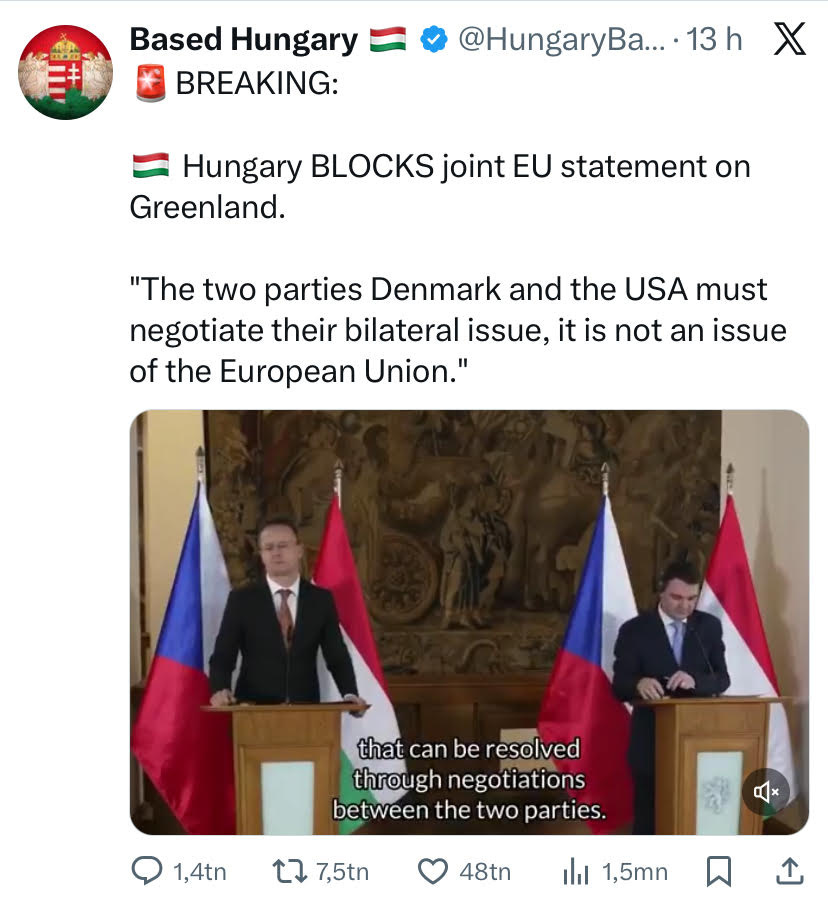View analytics via bar chart icon

point(576,872)
